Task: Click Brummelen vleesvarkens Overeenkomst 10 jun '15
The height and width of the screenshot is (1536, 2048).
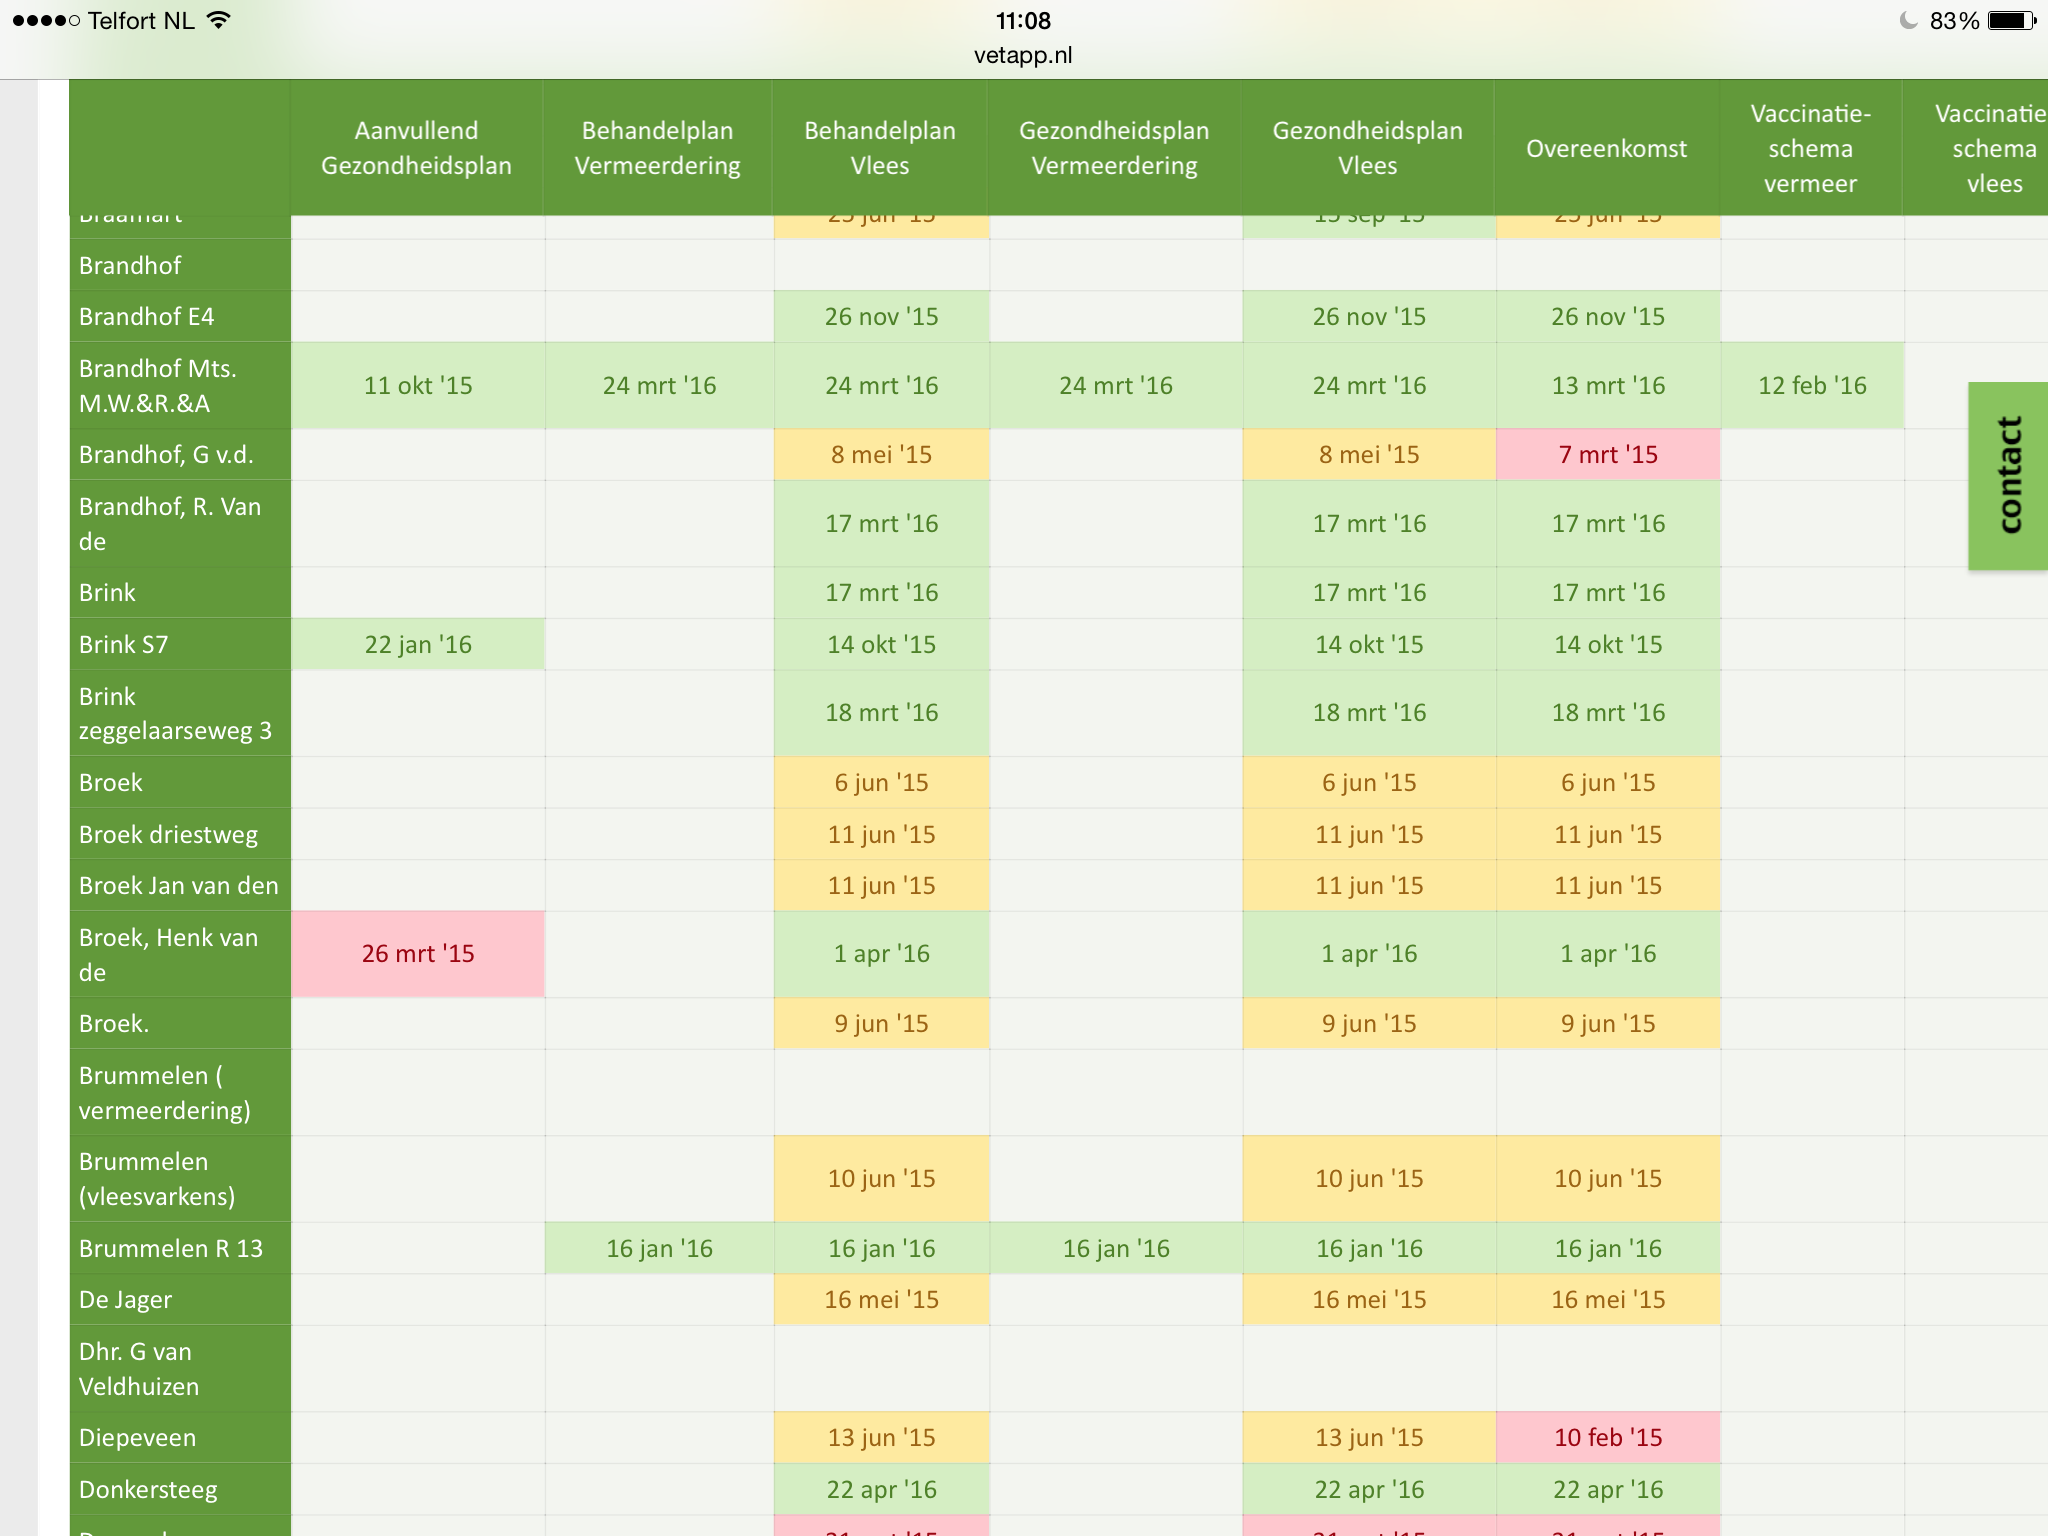Action: coord(1608,1179)
